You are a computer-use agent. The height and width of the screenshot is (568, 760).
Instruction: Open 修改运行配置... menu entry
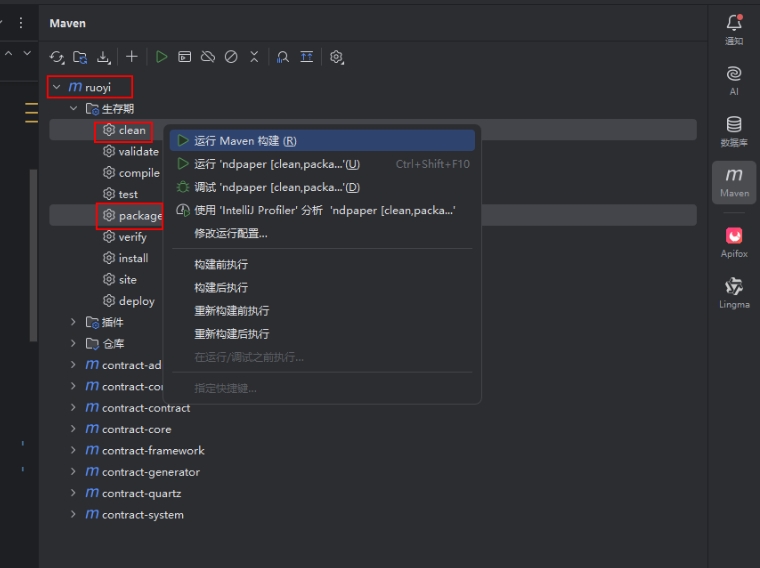tap(322, 234)
